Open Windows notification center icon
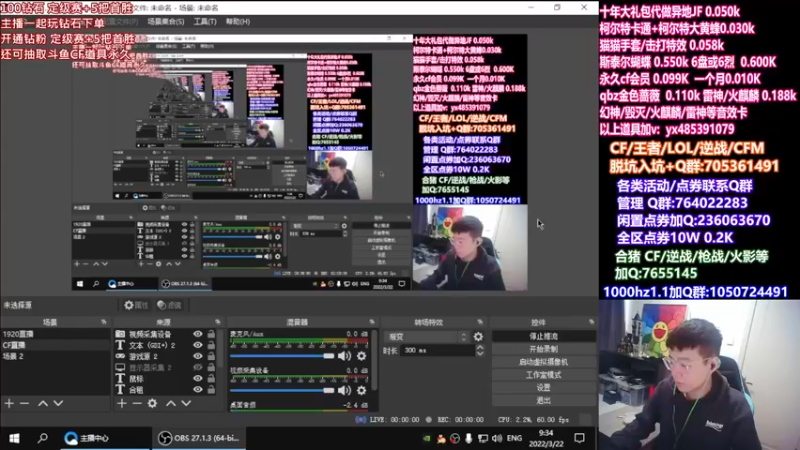This screenshot has height=450, width=800. tap(580, 438)
